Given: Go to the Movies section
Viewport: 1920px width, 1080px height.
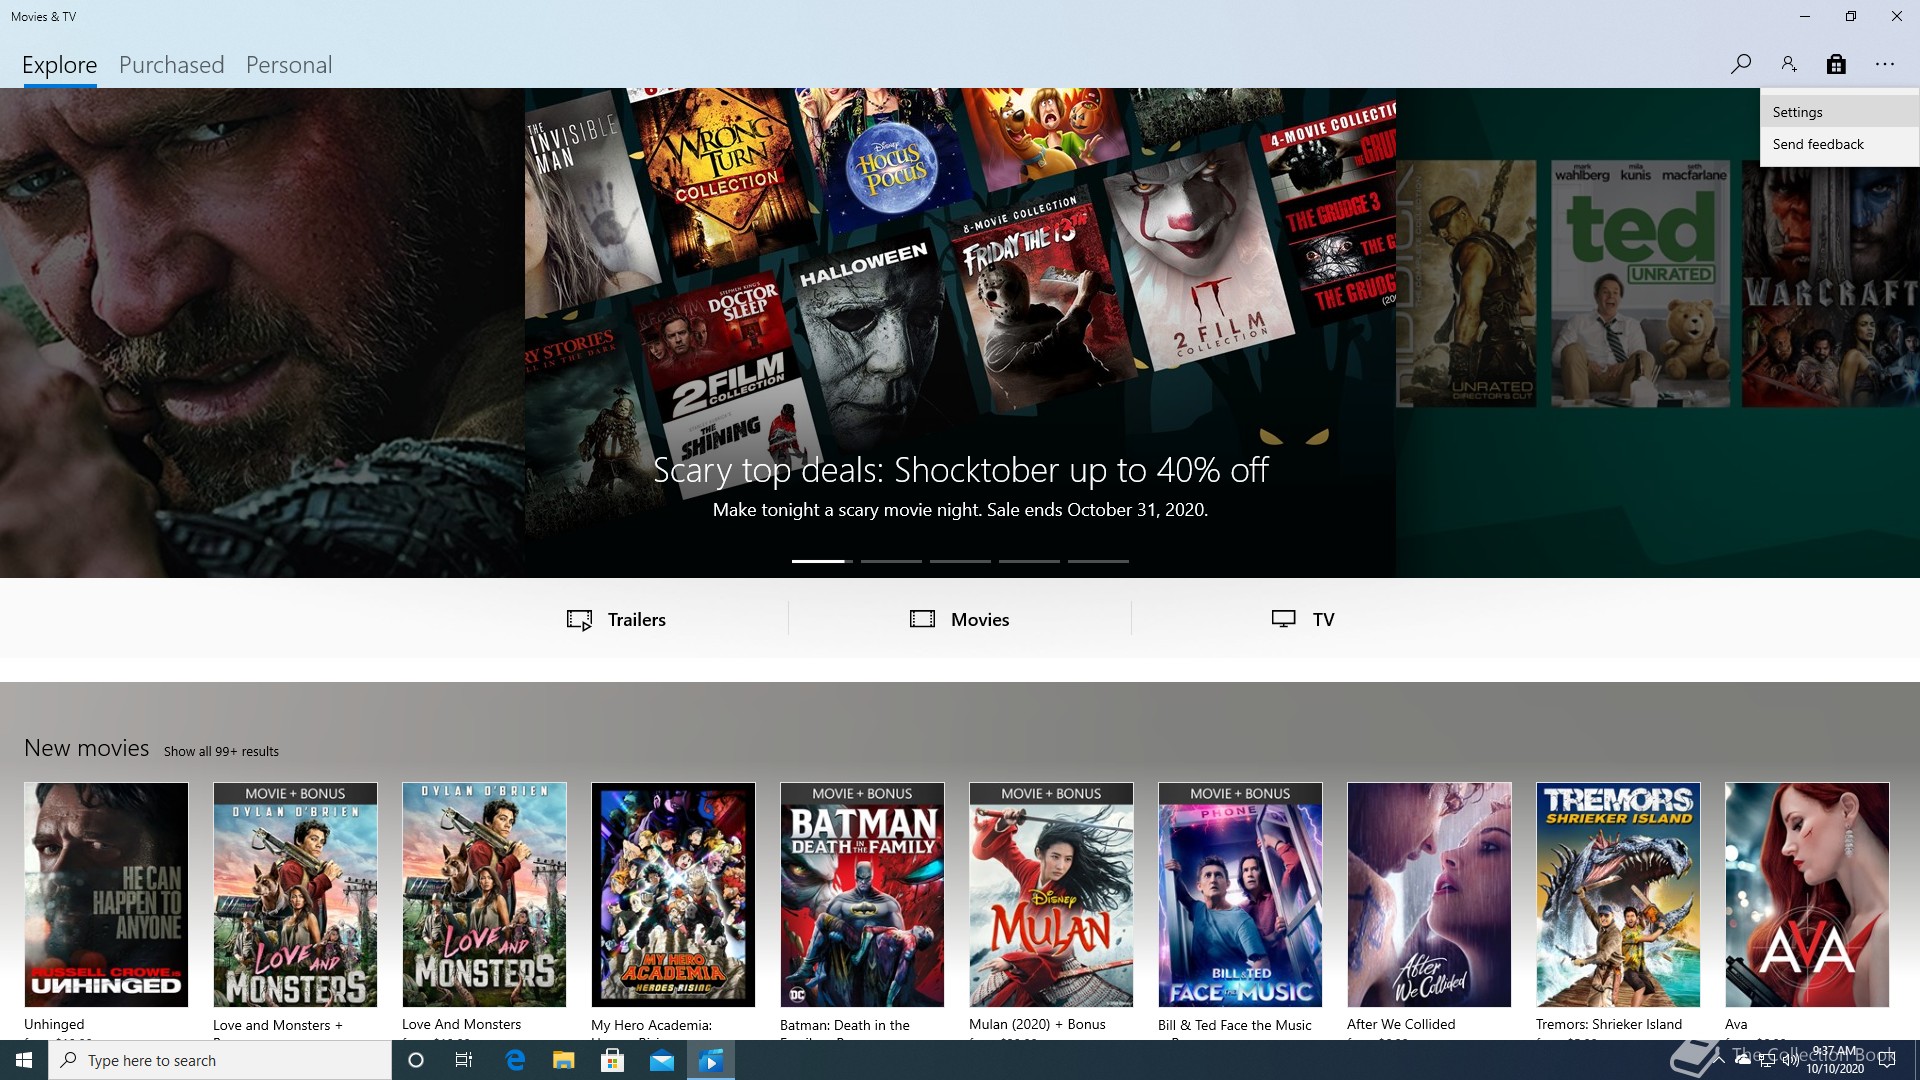Looking at the screenshot, I should [x=960, y=620].
